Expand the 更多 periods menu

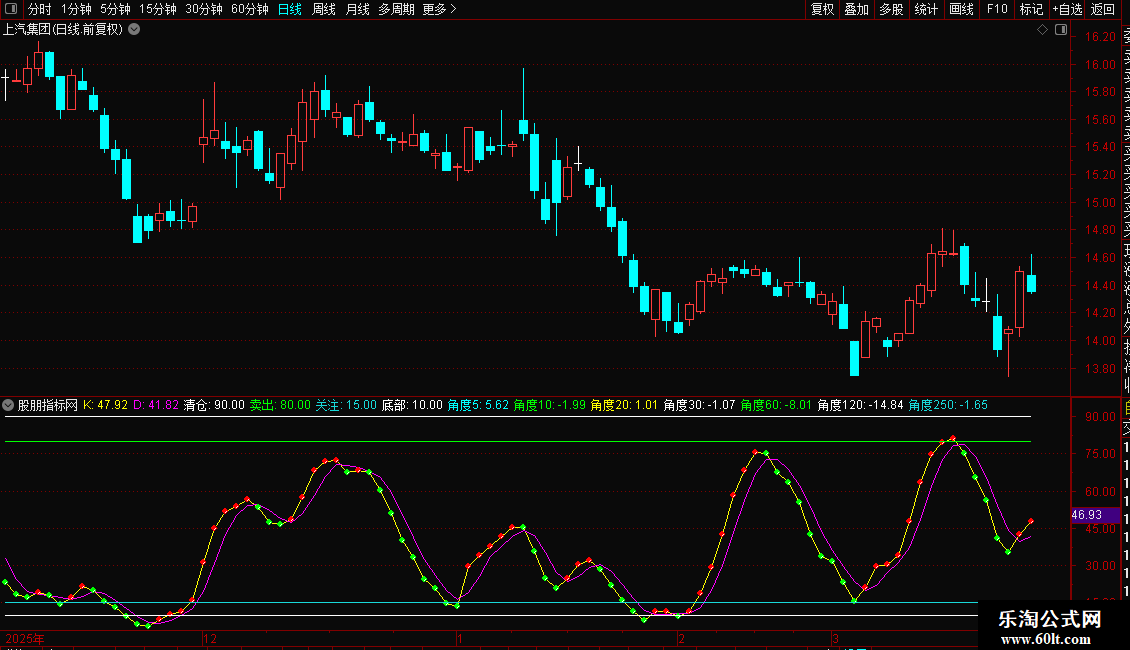coord(440,9)
